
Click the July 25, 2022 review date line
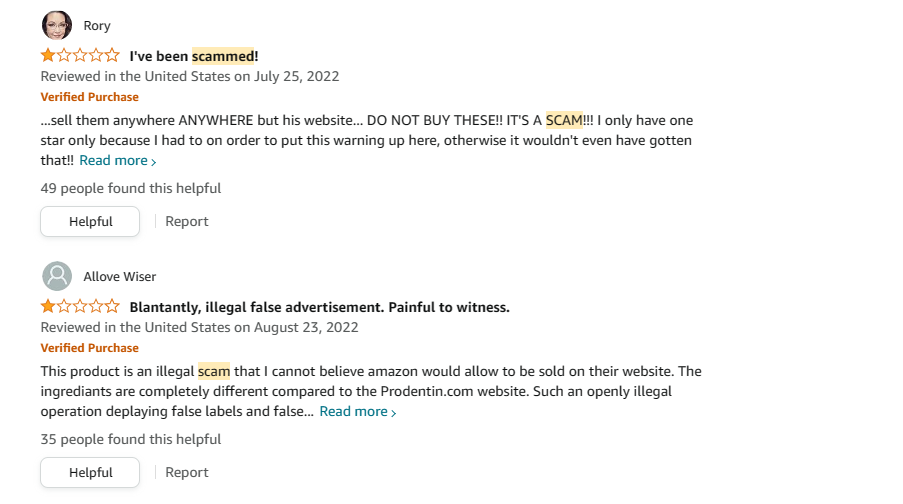click(190, 76)
